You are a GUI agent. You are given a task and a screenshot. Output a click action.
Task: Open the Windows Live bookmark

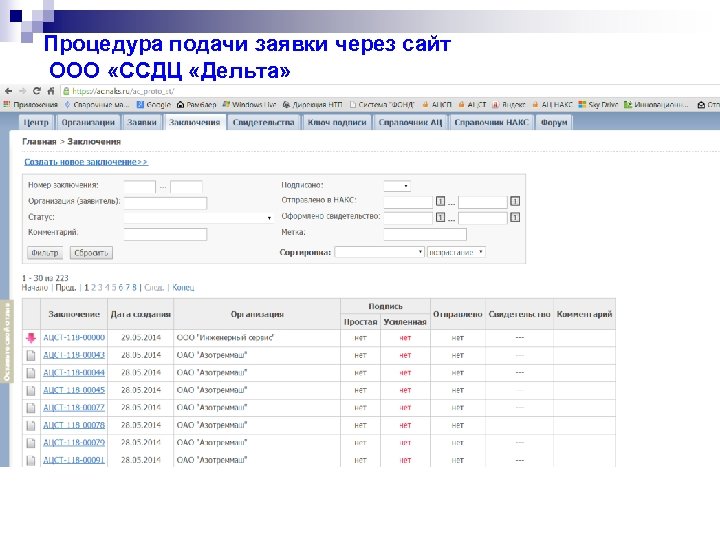pos(249,105)
